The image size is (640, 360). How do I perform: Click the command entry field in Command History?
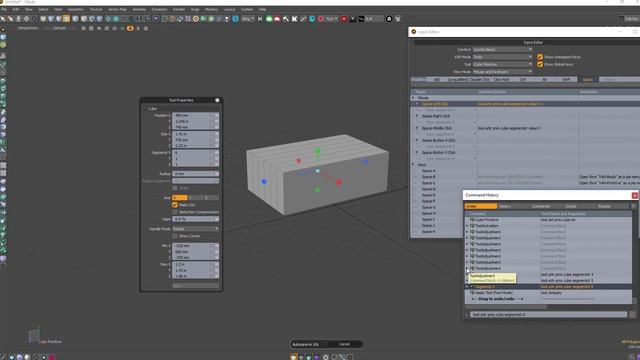coord(548,315)
